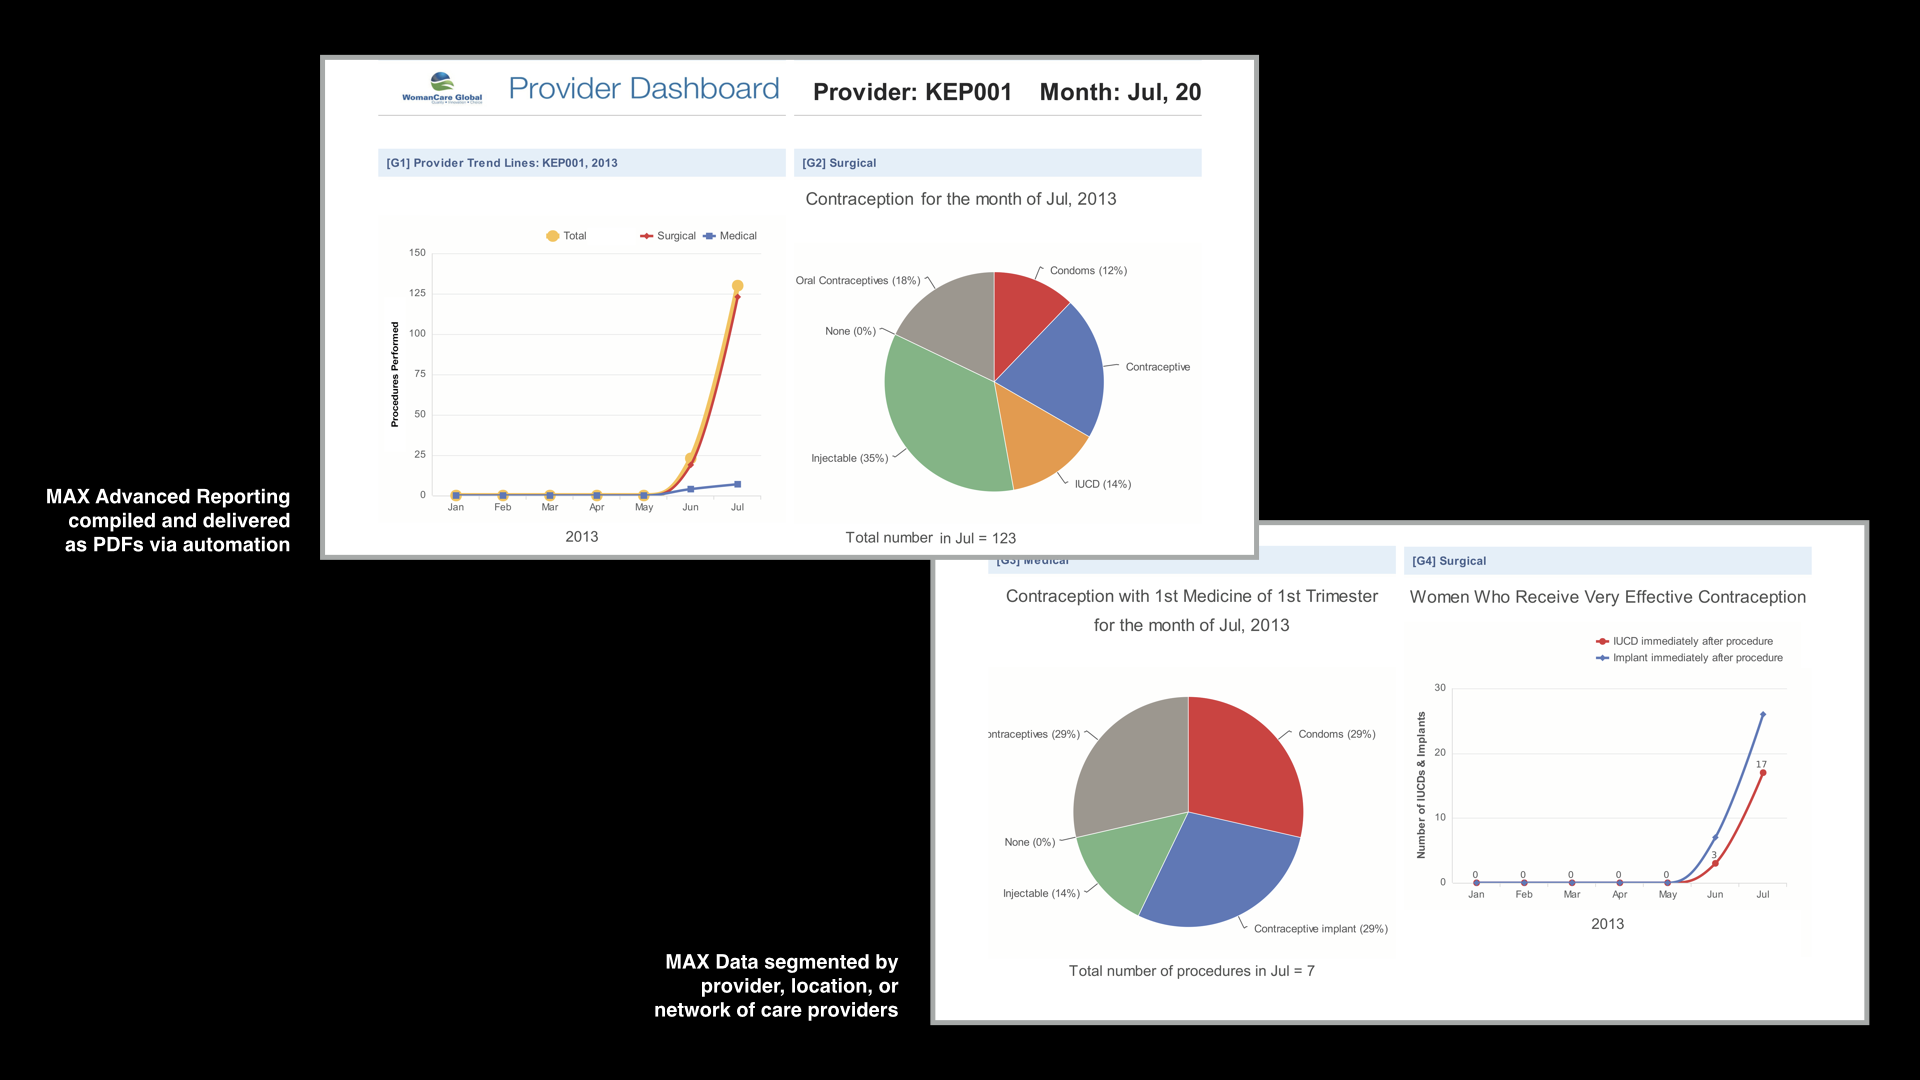Click the Provider Dashboard title
The image size is (1920, 1080).
pos(644,89)
